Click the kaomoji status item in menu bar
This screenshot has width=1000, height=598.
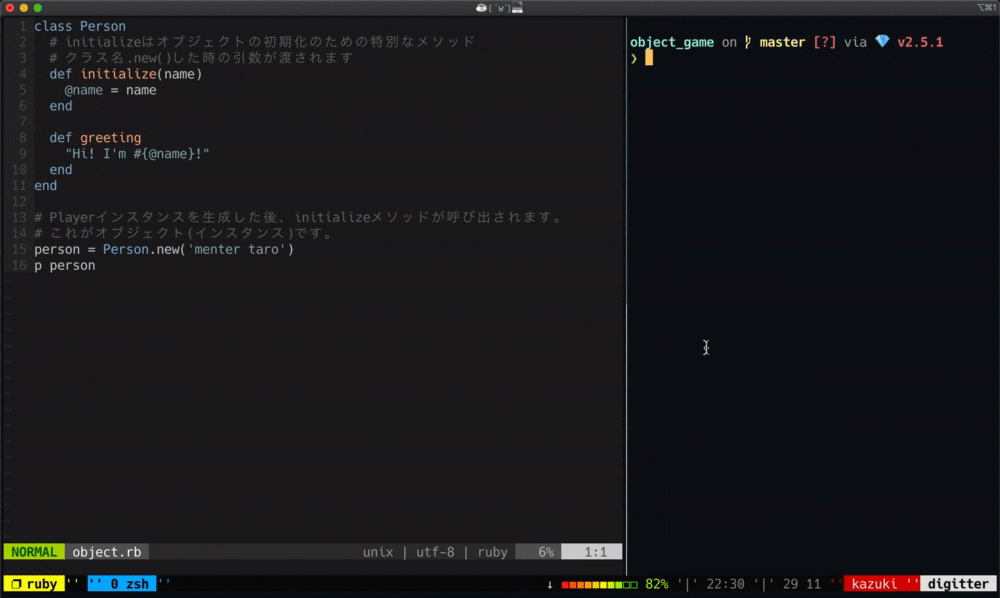coord(499,7)
